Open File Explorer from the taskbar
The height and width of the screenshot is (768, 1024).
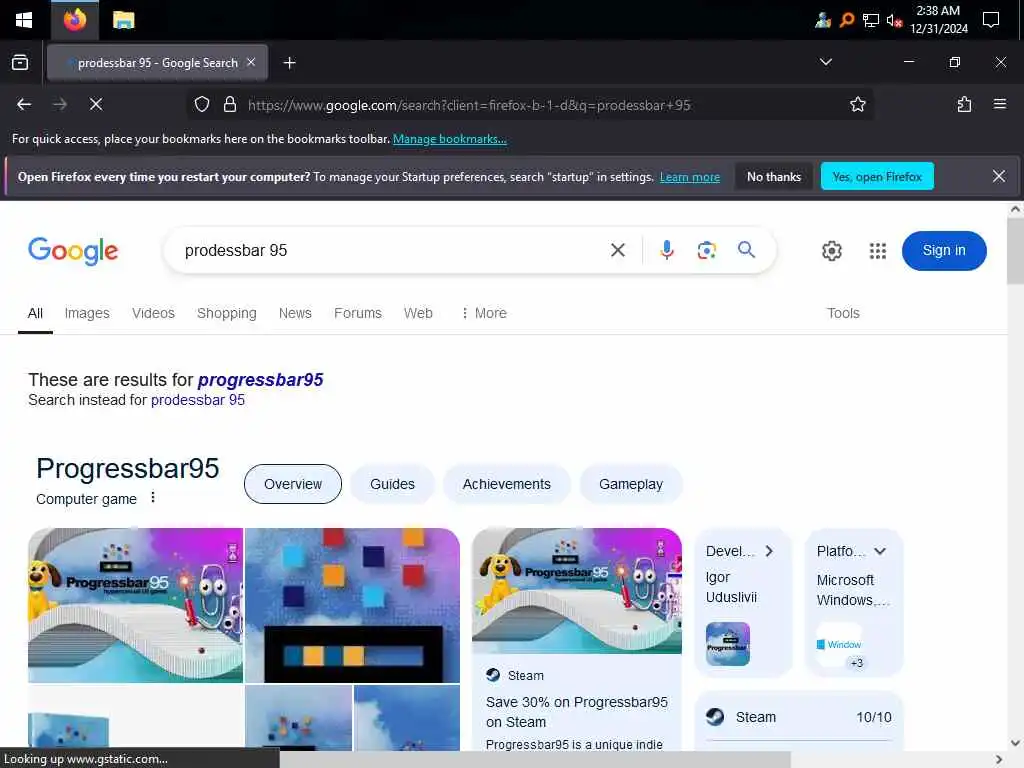coord(123,20)
